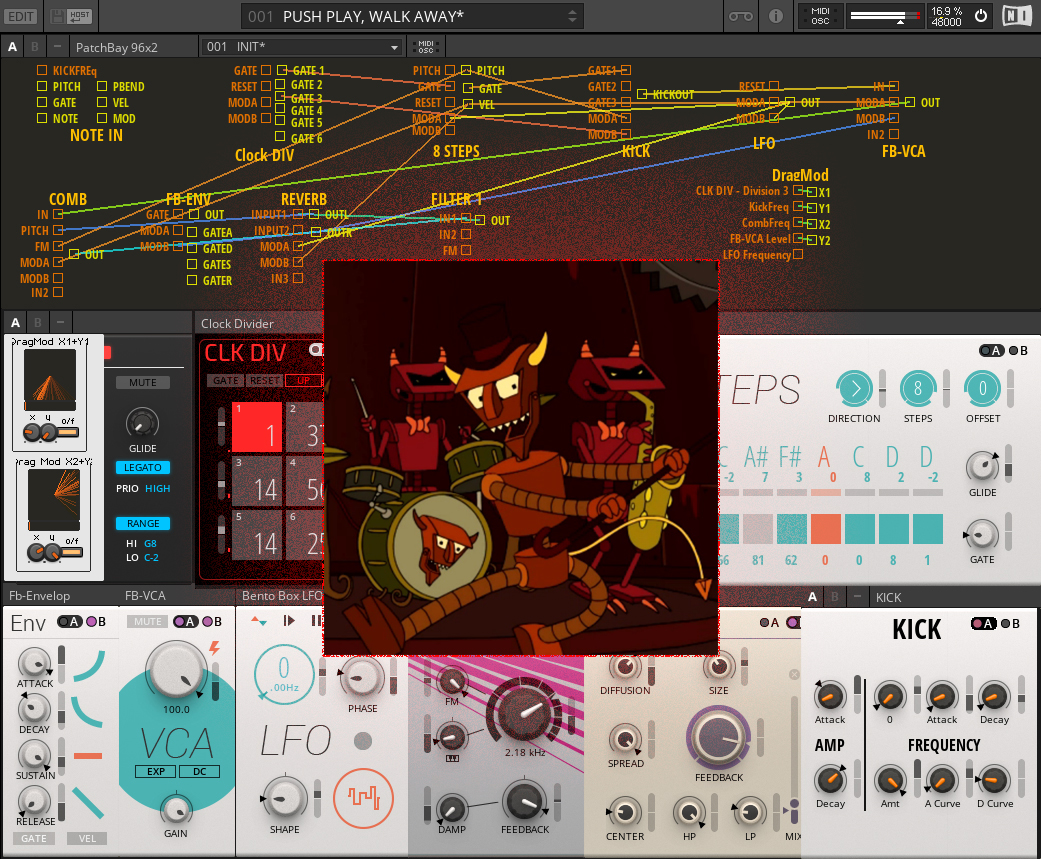The width and height of the screenshot is (1041, 859).
Task: Click the preset name PUSH PLAY, WALK AWAY field
Action: [412, 16]
